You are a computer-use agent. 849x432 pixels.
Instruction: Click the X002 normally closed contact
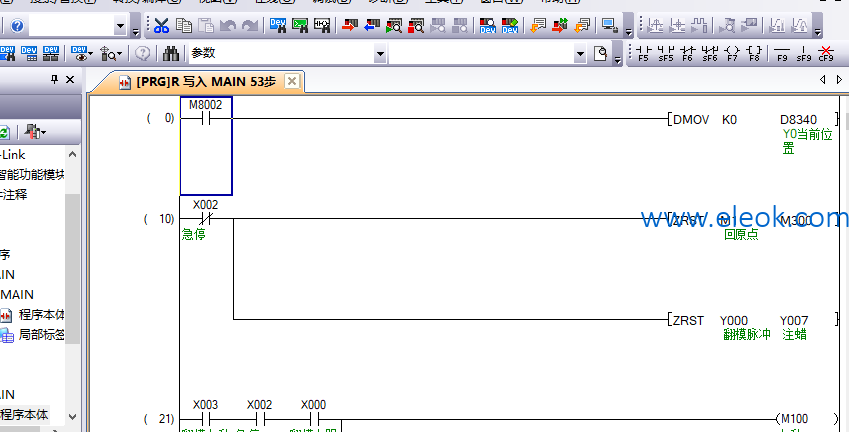[206, 219]
